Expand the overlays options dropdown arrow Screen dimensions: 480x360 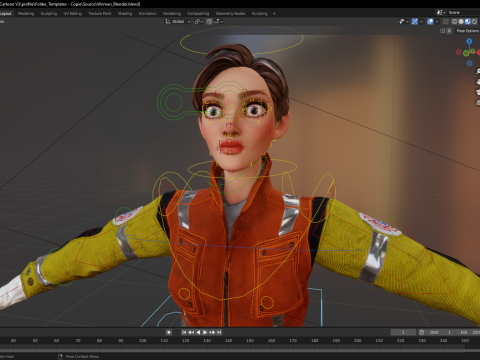click(436, 21)
